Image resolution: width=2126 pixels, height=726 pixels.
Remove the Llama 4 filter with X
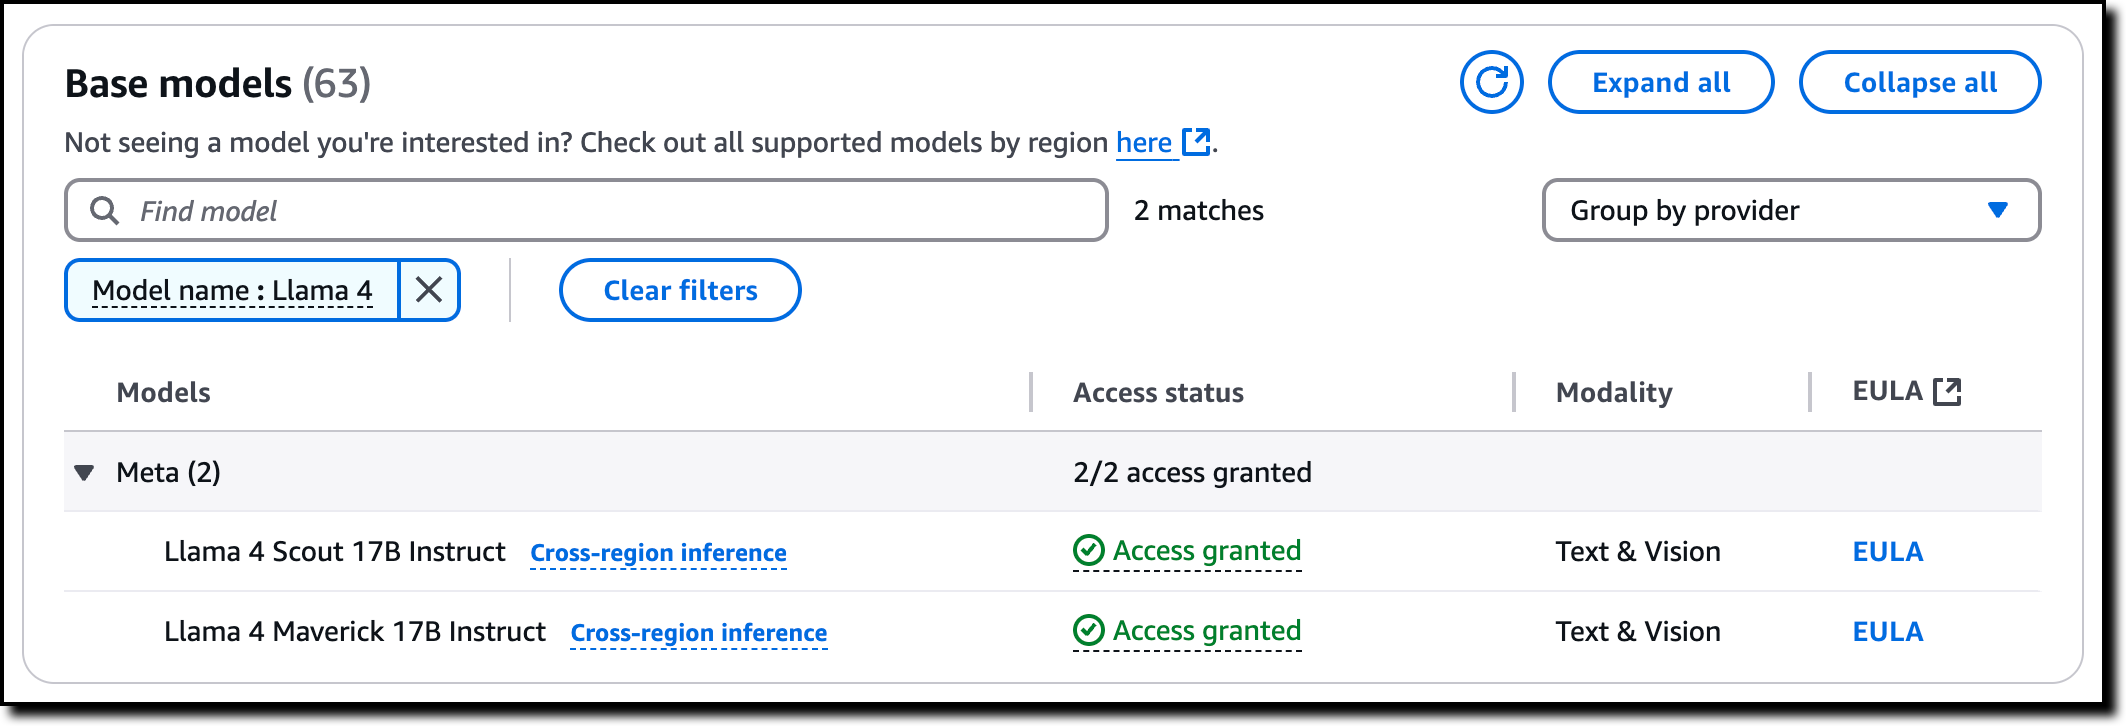point(429,290)
